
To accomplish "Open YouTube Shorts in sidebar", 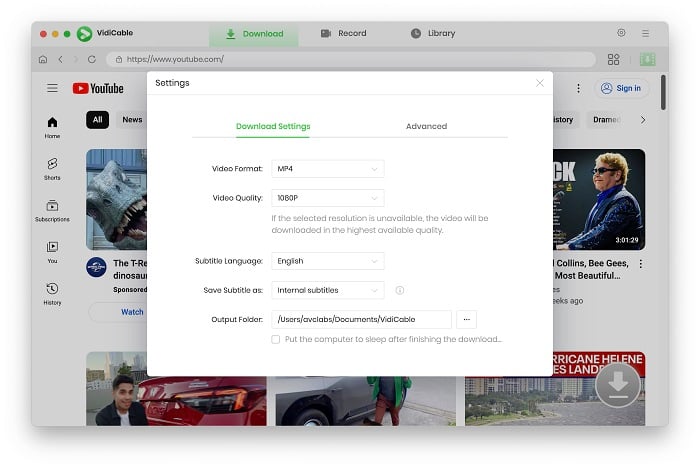I will tap(52, 169).
